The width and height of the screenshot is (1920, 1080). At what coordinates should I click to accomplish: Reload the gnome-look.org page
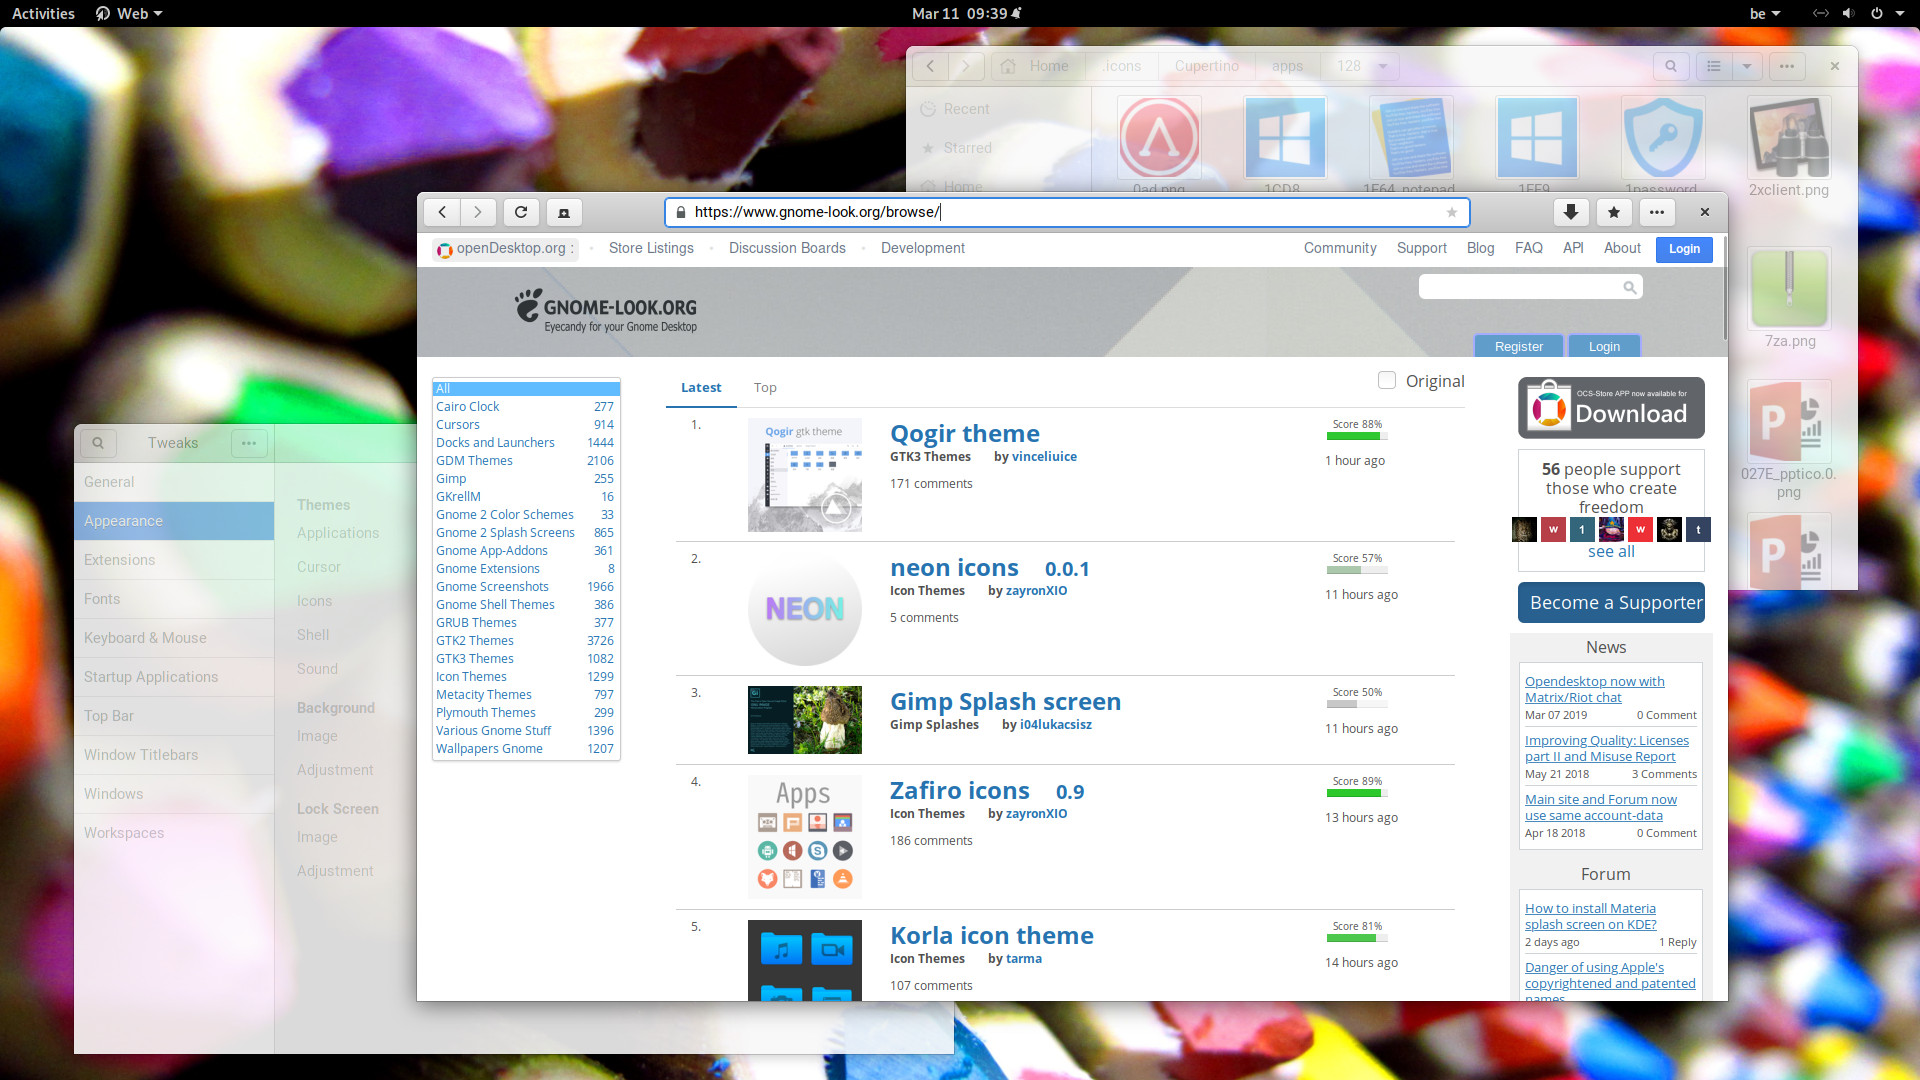pyautogui.click(x=521, y=212)
